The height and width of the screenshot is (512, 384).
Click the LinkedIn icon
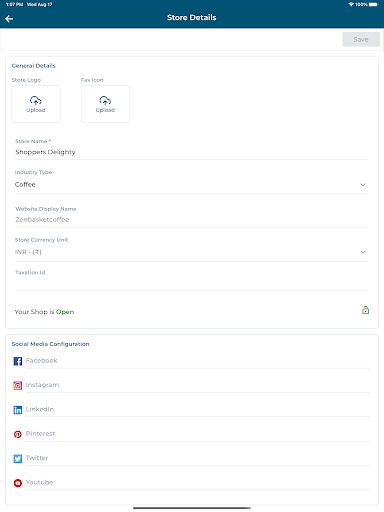click(18, 410)
